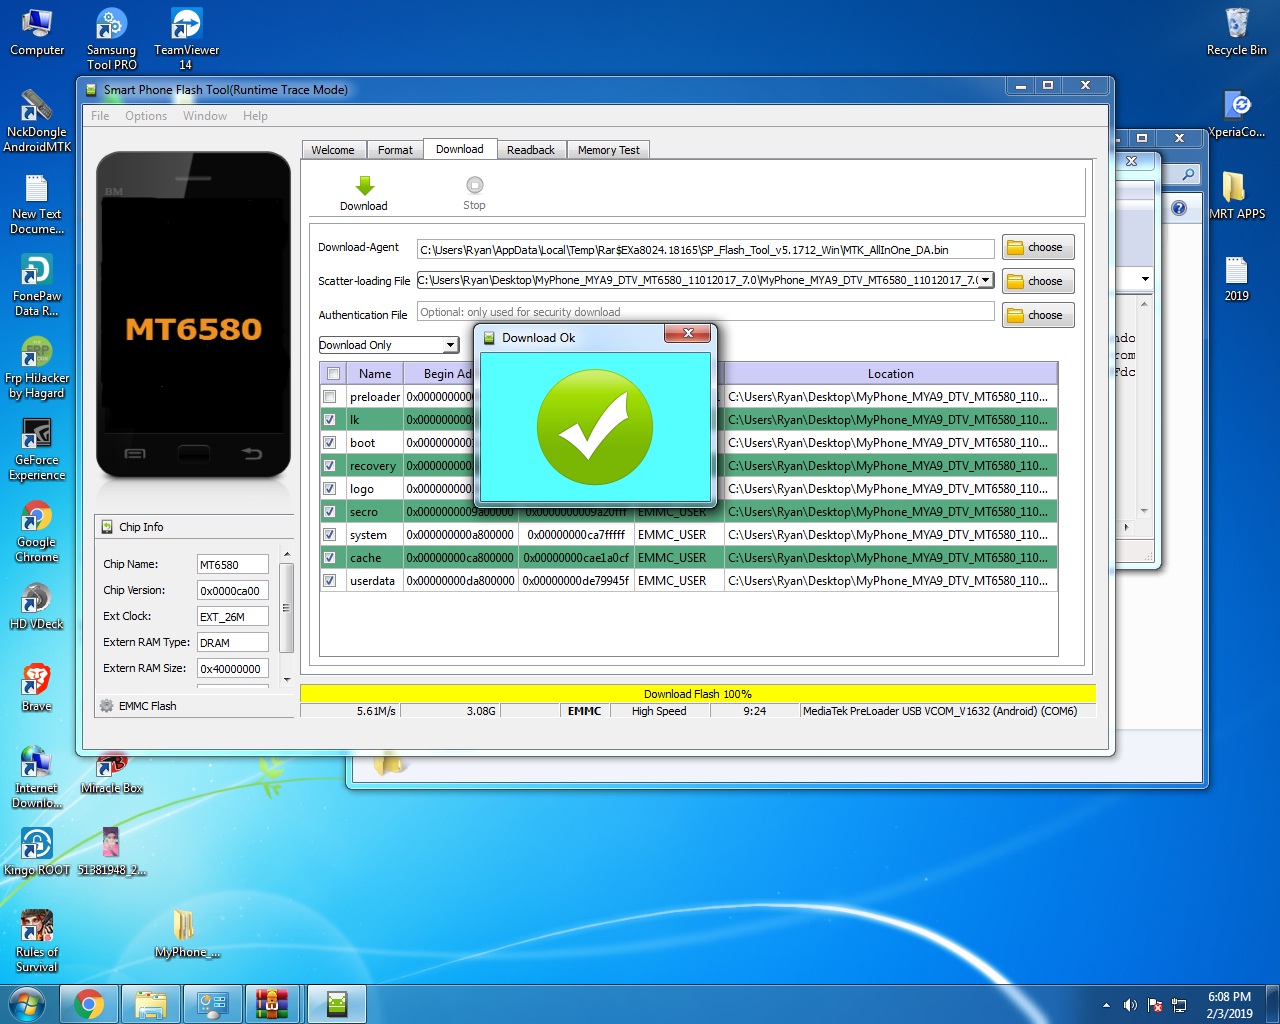Viewport: 1280px width, 1024px height.
Task: Click the WinRAR icon in the taskbar
Action: [271, 1004]
